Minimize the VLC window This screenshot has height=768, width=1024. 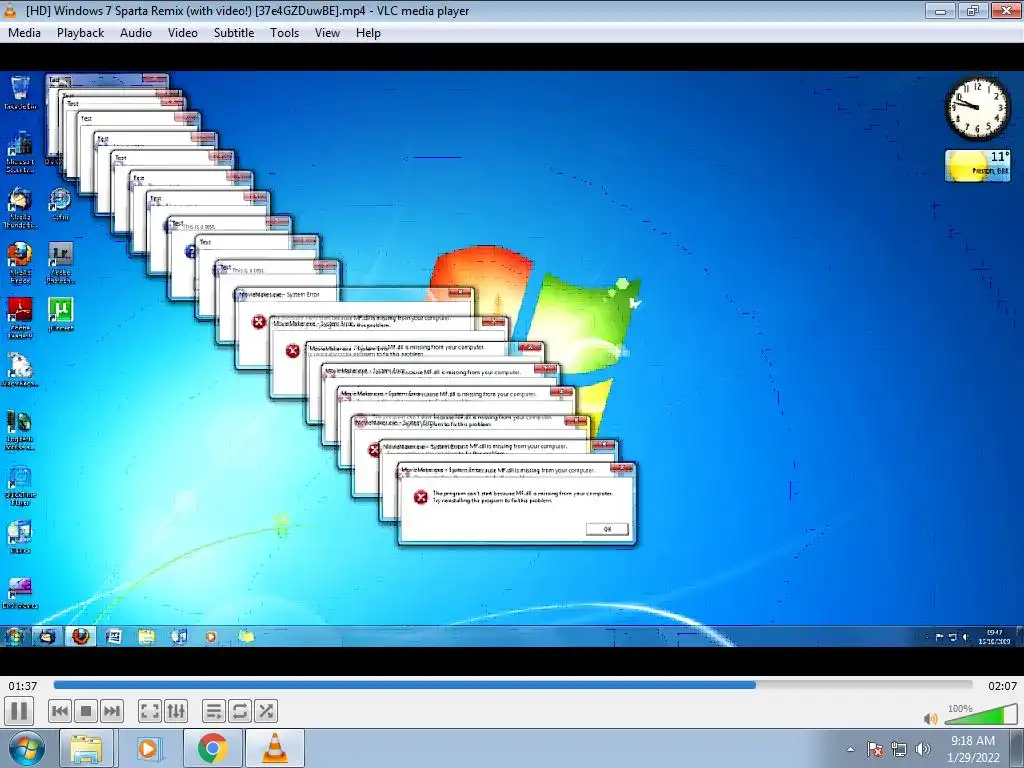pos(941,10)
